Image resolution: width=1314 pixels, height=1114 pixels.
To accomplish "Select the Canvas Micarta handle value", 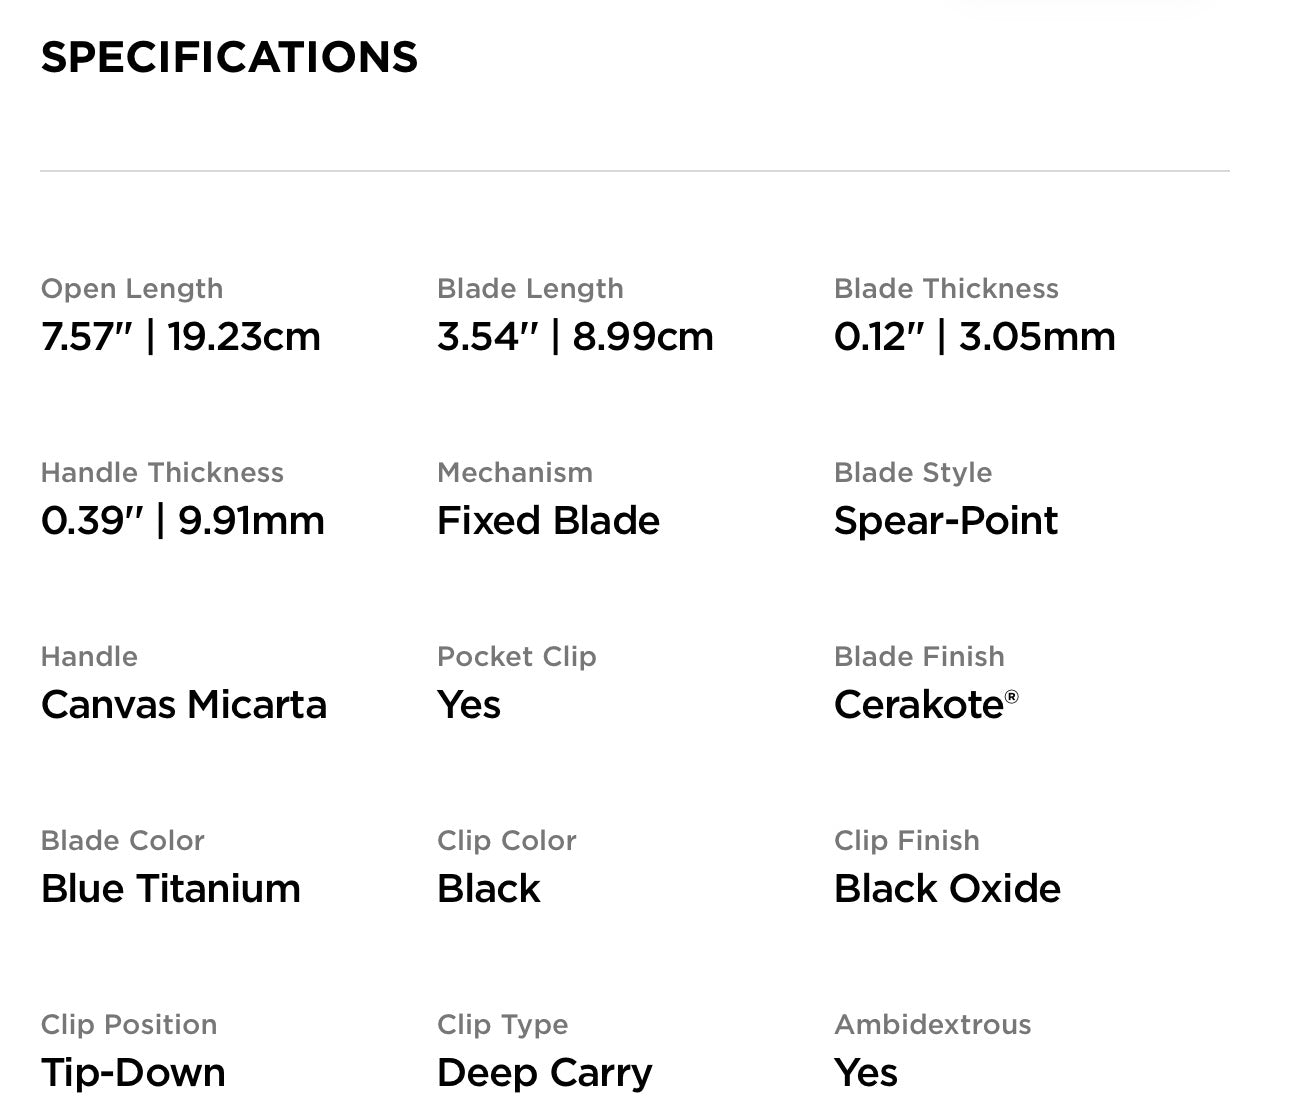I will (184, 705).
